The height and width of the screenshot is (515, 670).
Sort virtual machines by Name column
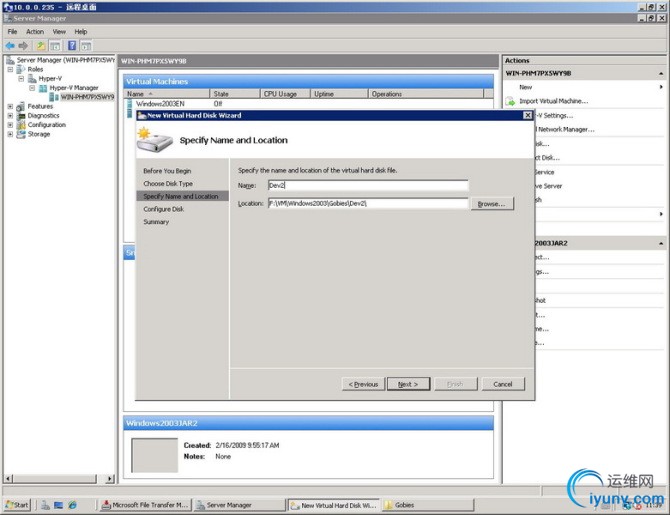(167, 94)
